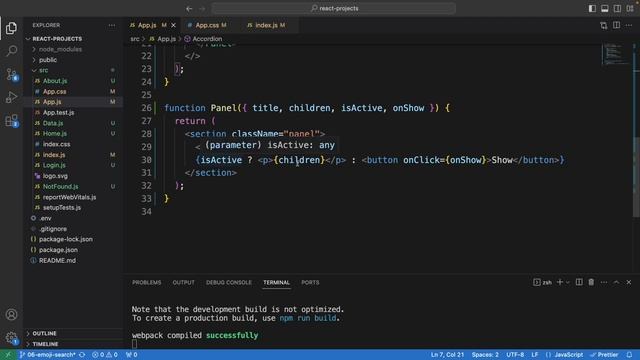
Task: Open Run and Debug view
Action: click(x=11, y=97)
